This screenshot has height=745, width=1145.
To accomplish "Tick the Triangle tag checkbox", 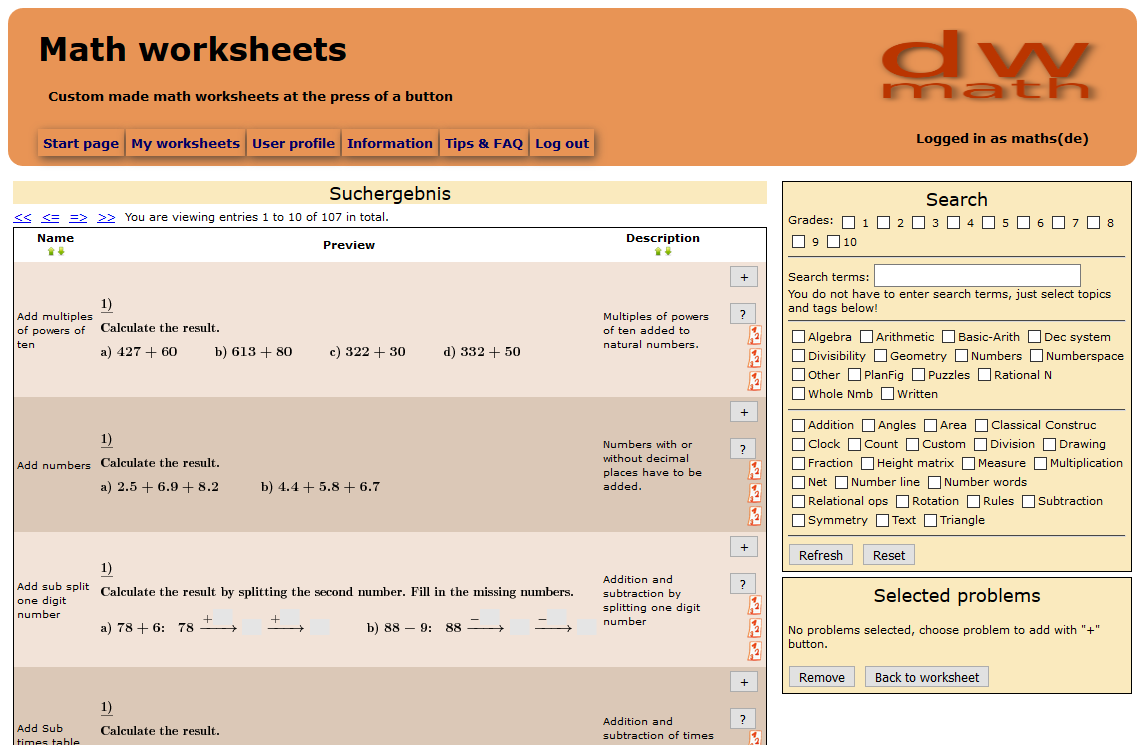I will point(930,520).
